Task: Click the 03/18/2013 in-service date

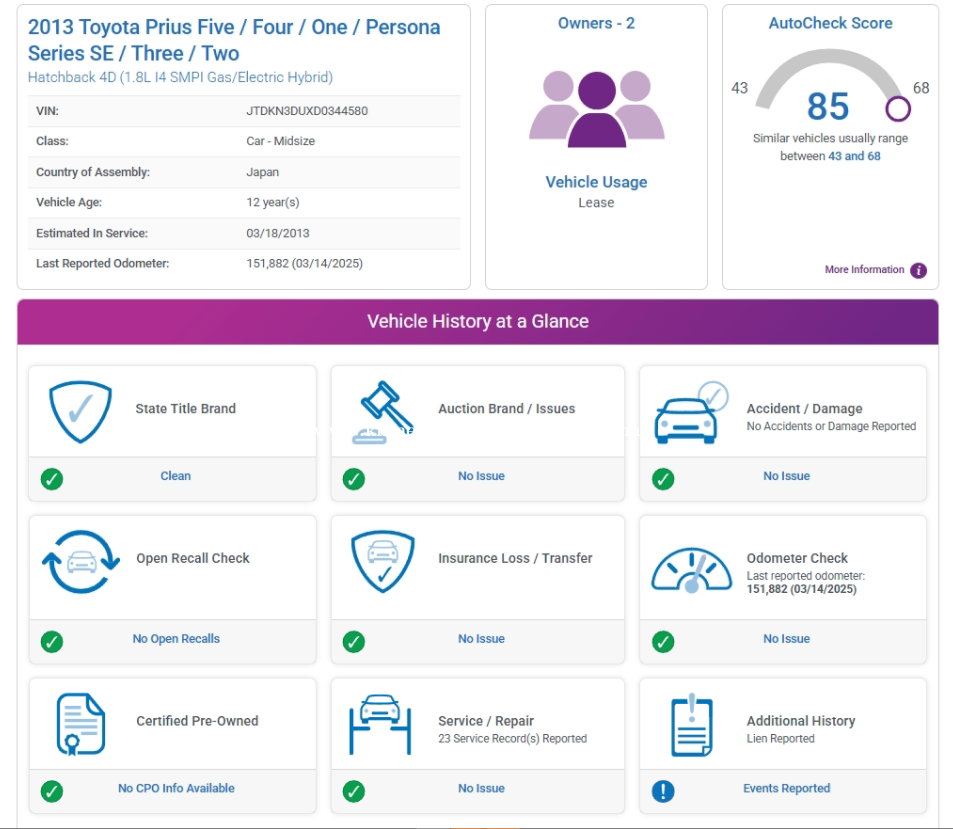Action: (278, 233)
